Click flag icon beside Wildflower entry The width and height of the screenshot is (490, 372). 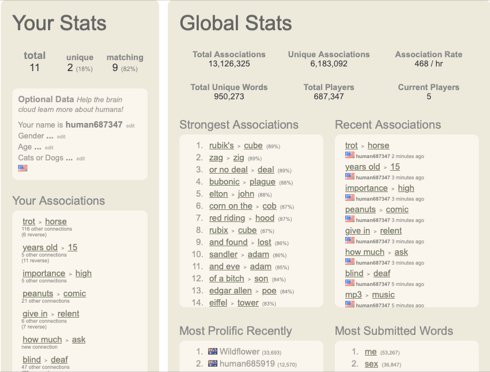coord(213,351)
